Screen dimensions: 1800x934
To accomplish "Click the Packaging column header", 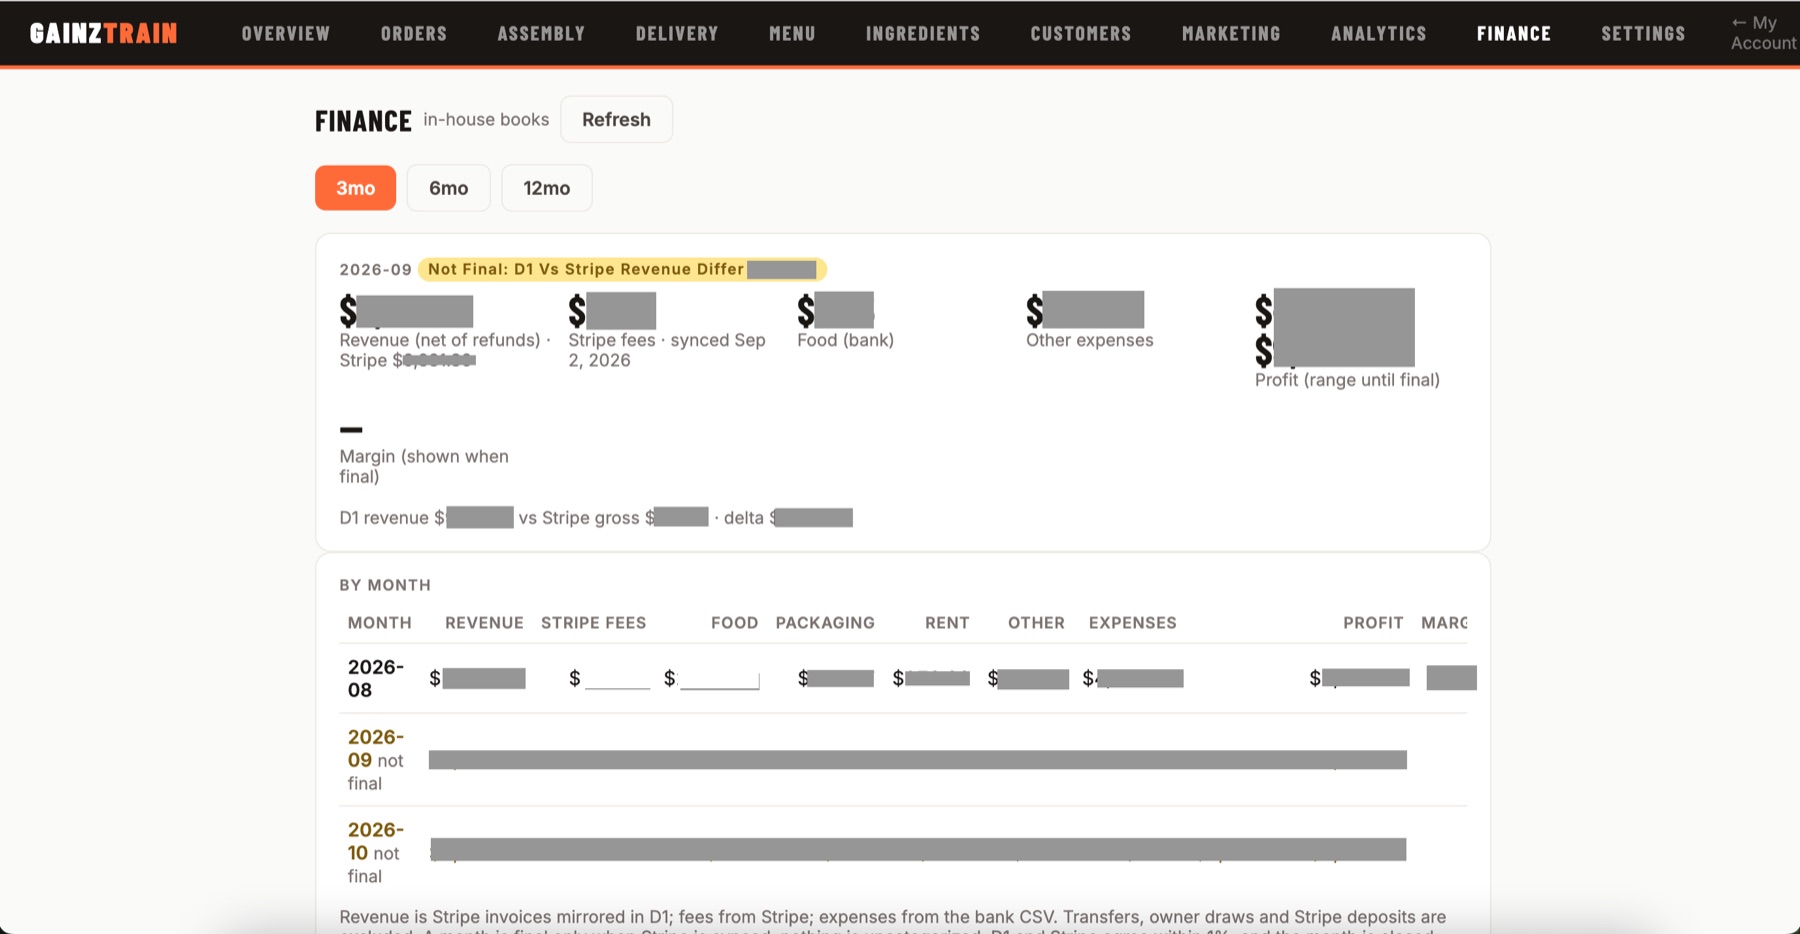I will [x=825, y=622].
